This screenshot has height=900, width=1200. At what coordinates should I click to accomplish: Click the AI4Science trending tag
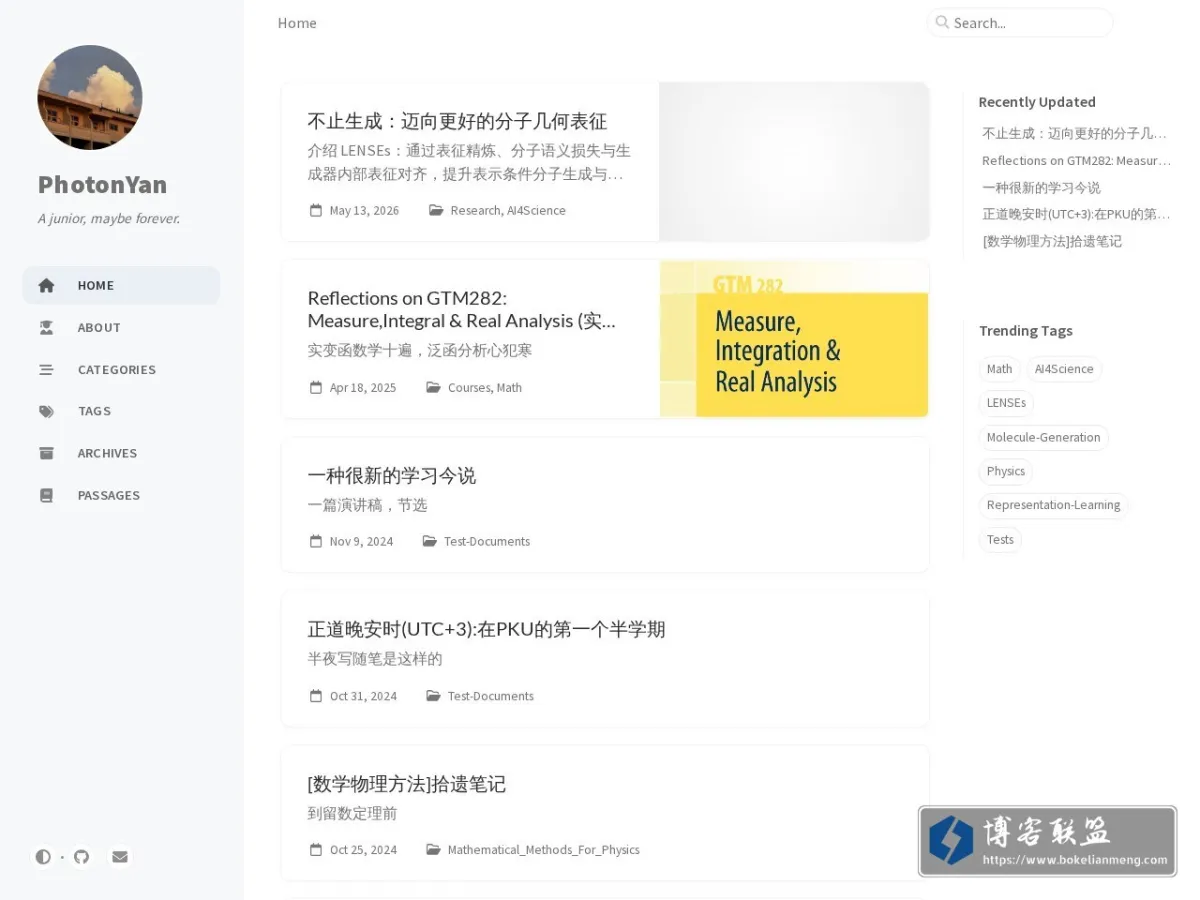tap(1064, 369)
